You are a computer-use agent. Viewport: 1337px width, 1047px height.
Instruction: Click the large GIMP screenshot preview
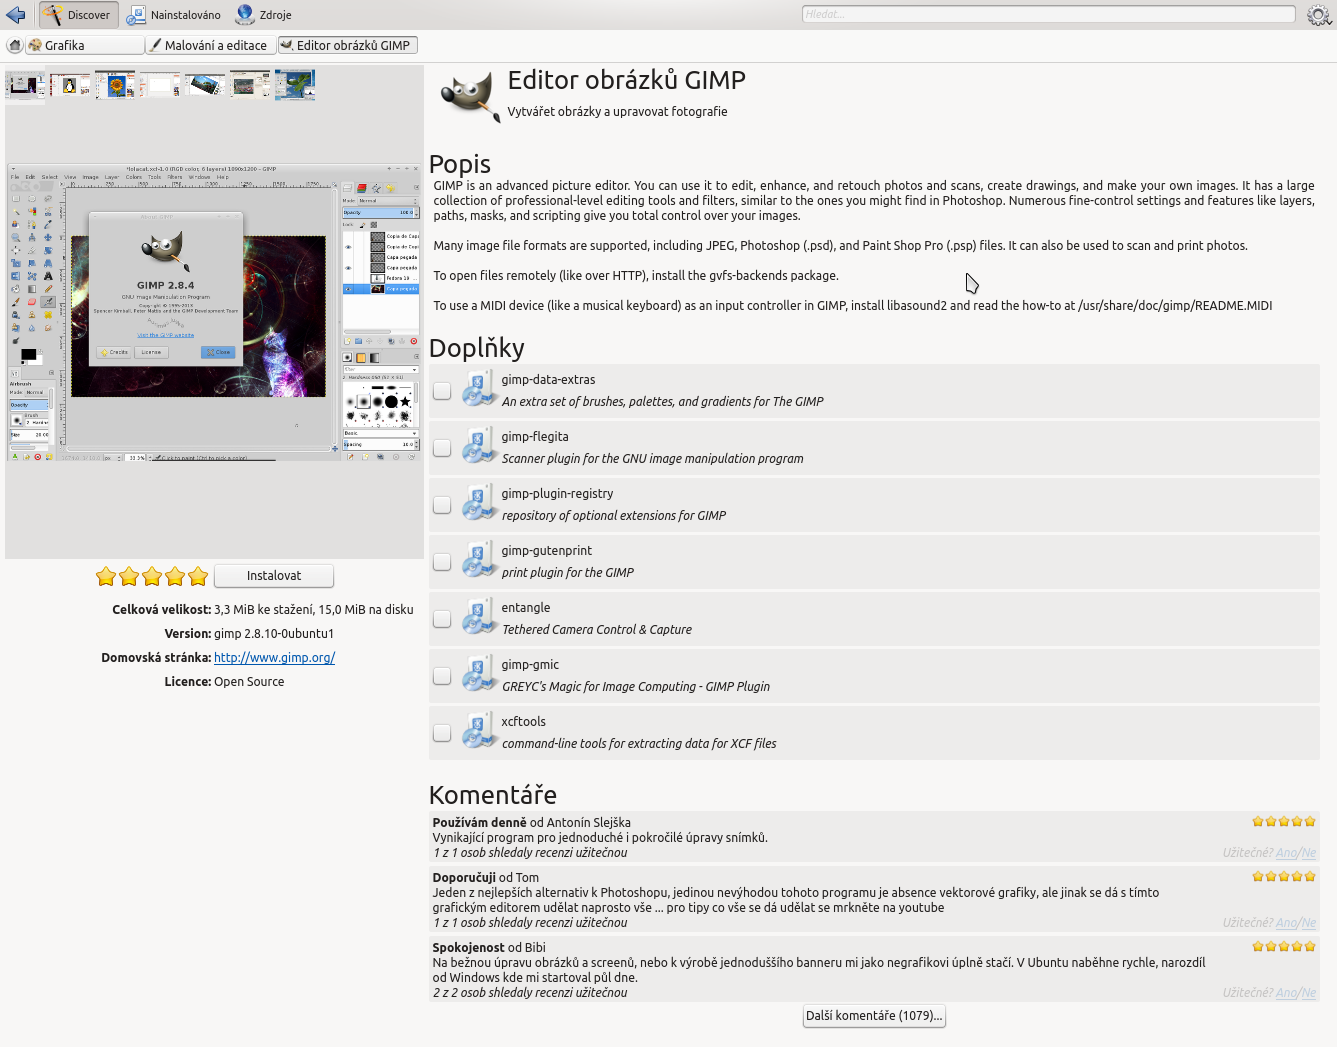tap(214, 312)
